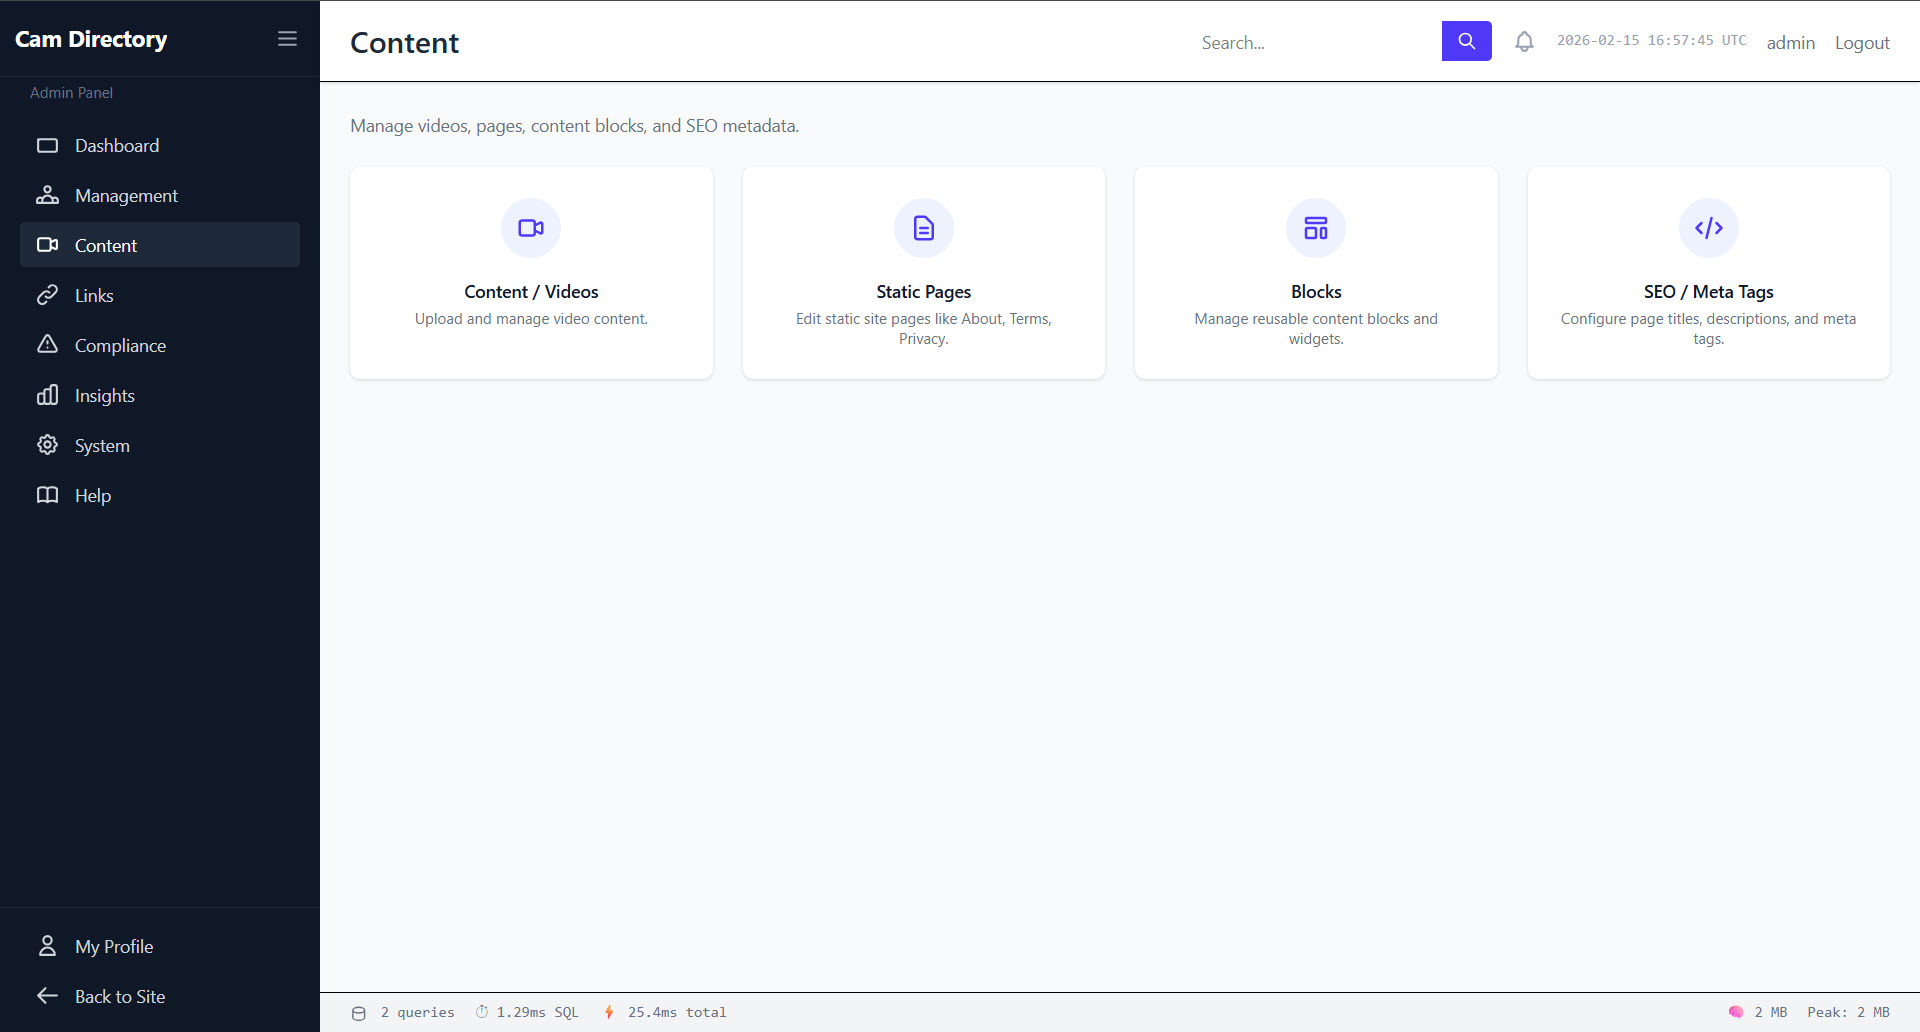Open notifications via the bell icon
Screen dimensions: 1920x1032
click(1523, 42)
